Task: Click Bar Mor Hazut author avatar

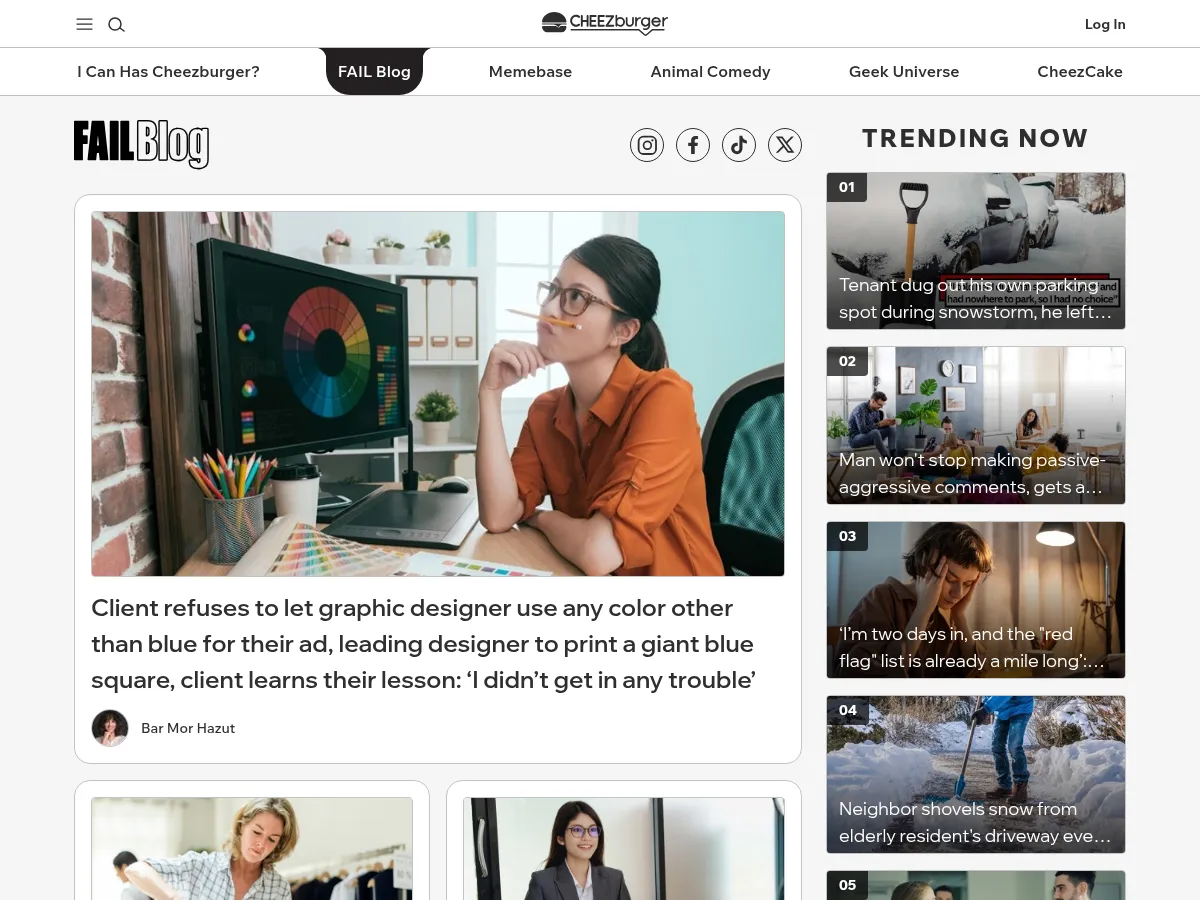Action: (x=110, y=728)
